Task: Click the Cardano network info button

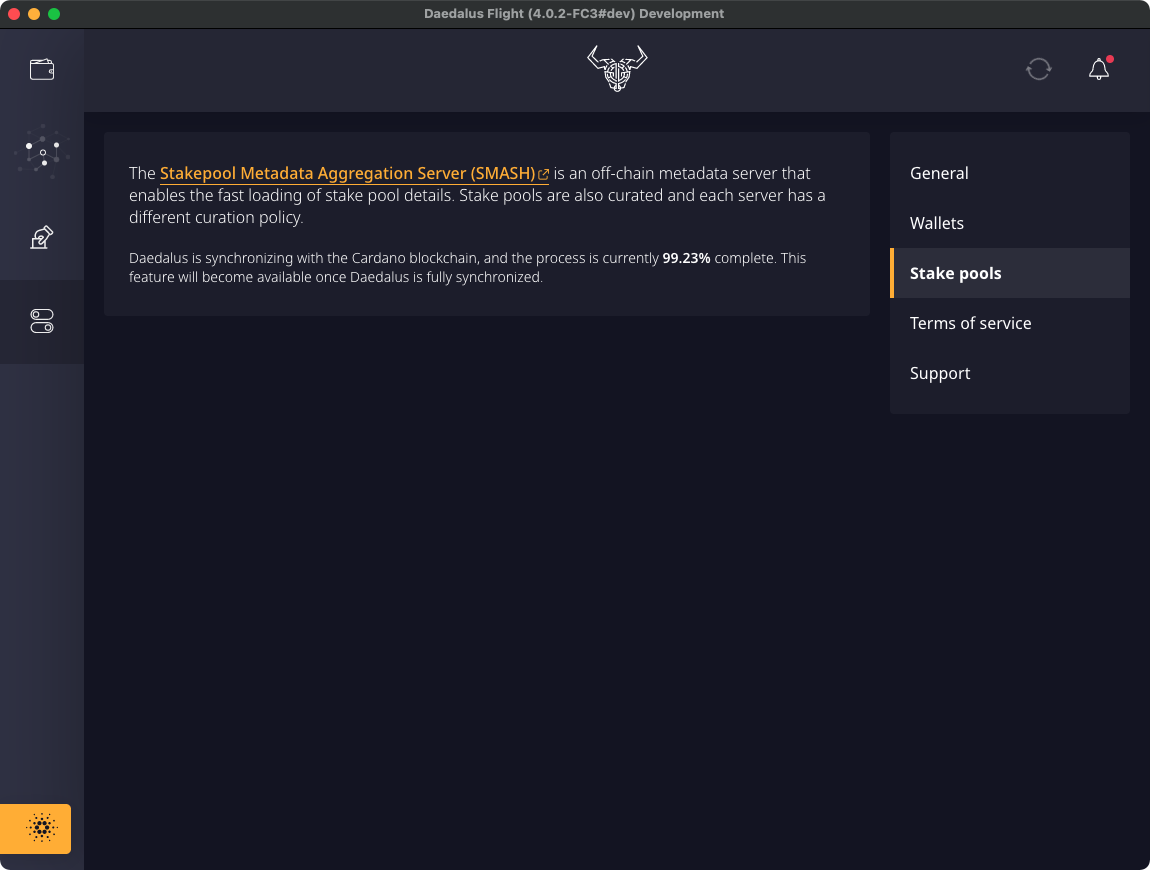Action: click(35, 829)
